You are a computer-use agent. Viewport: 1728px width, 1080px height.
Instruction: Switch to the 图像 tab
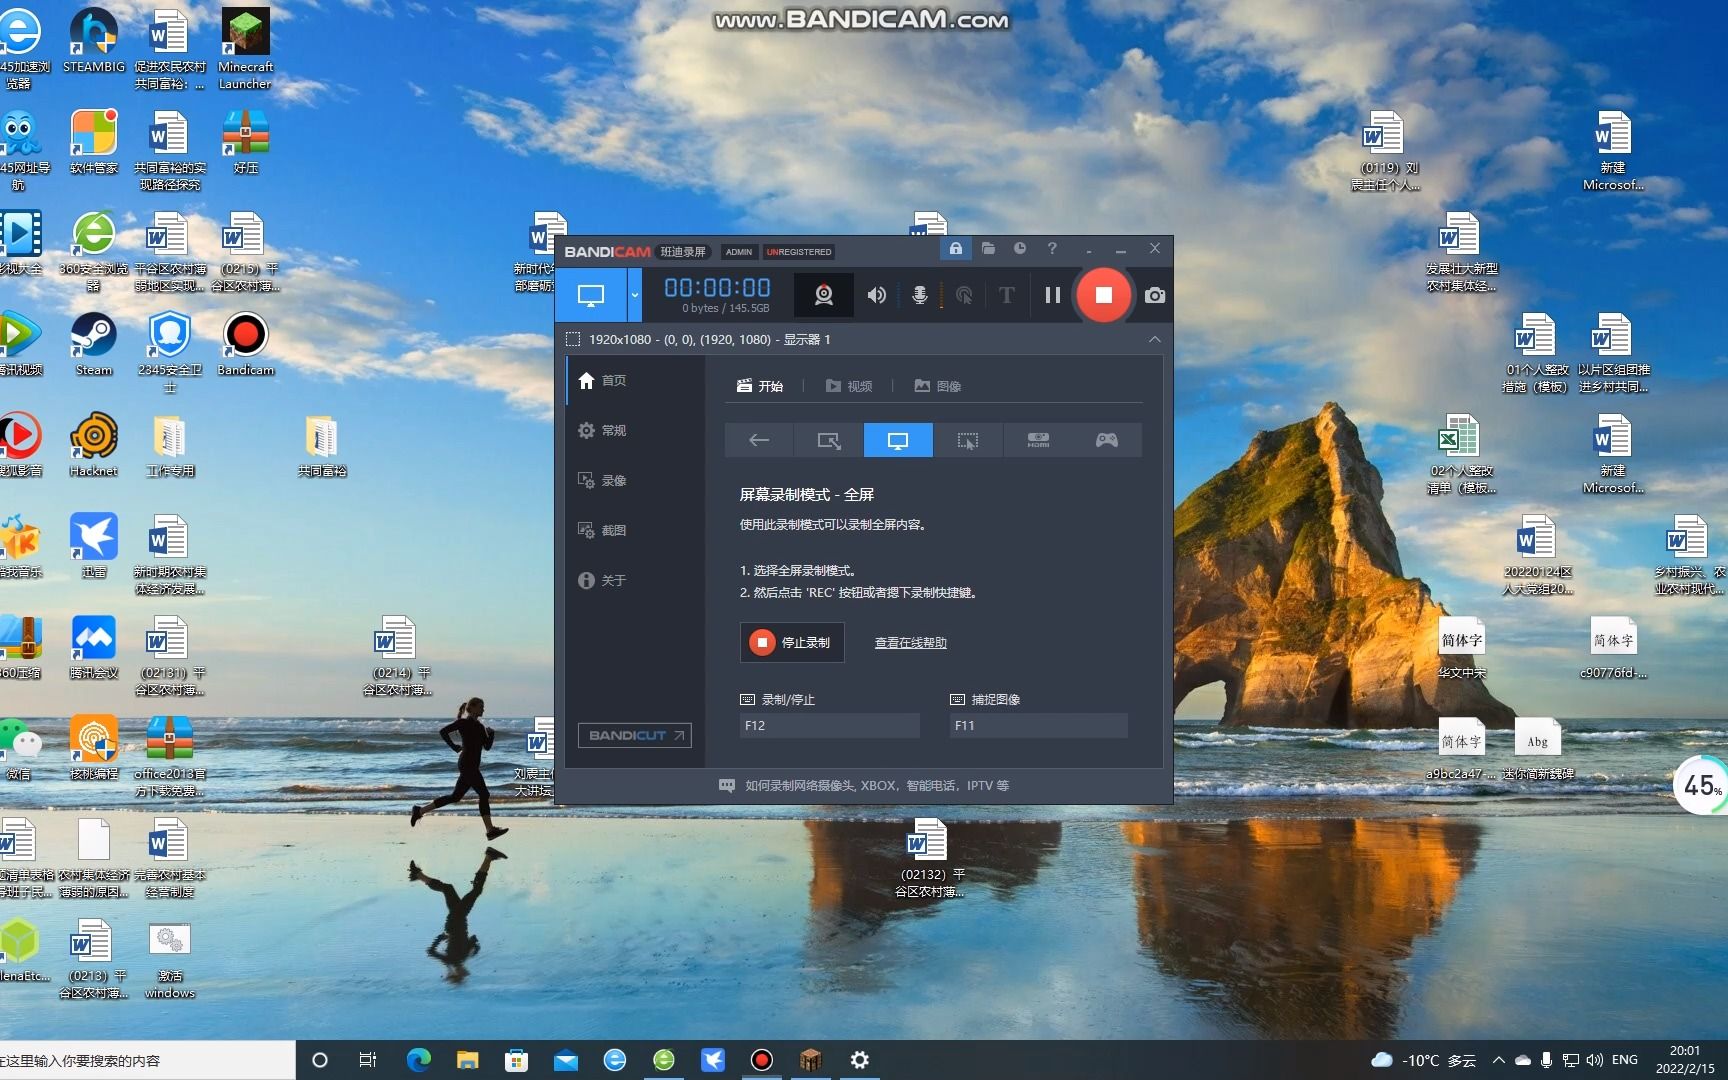click(938, 386)
